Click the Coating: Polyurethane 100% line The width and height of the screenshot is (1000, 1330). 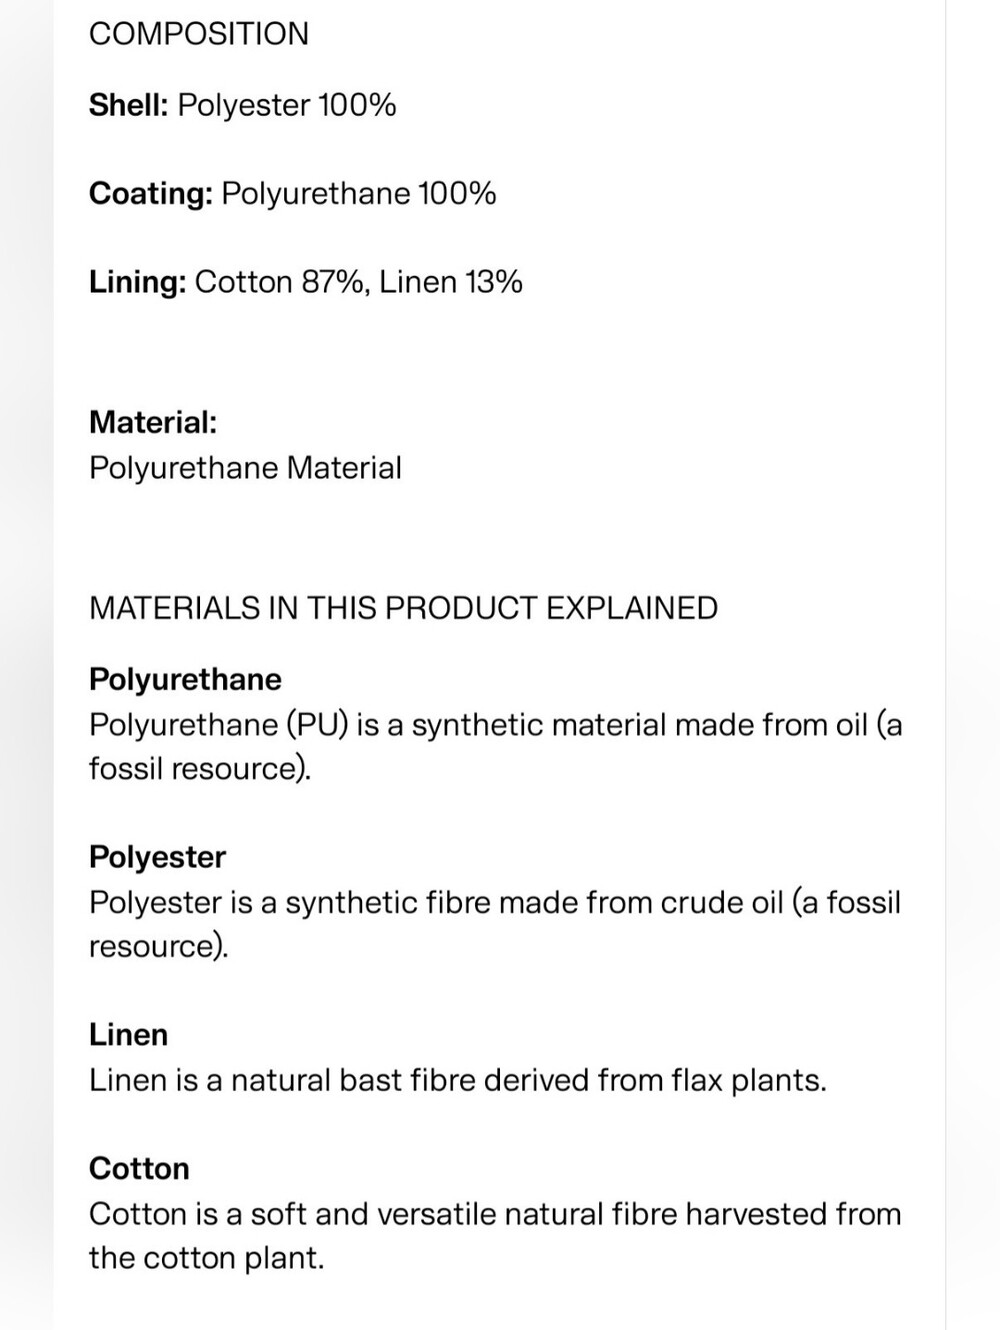pos(293,193)
